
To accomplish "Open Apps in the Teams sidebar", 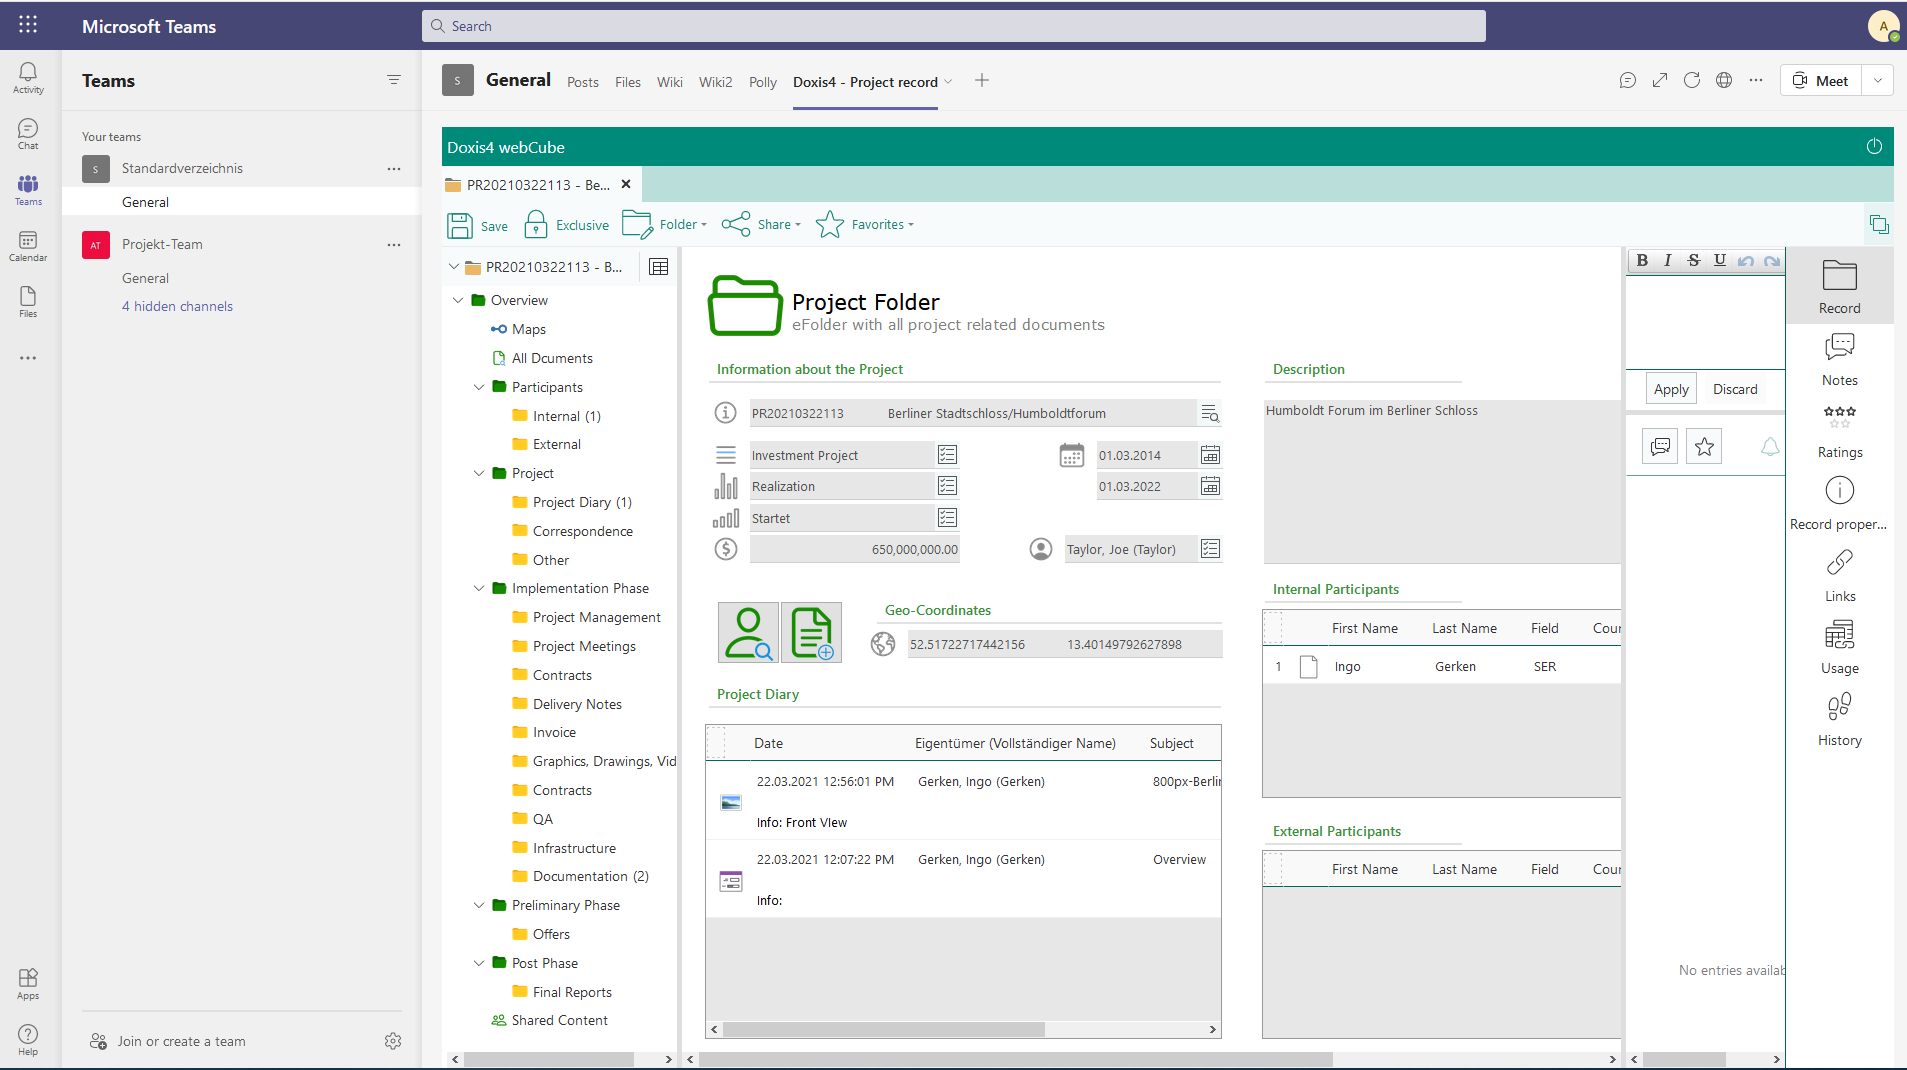I will point(28,983).
